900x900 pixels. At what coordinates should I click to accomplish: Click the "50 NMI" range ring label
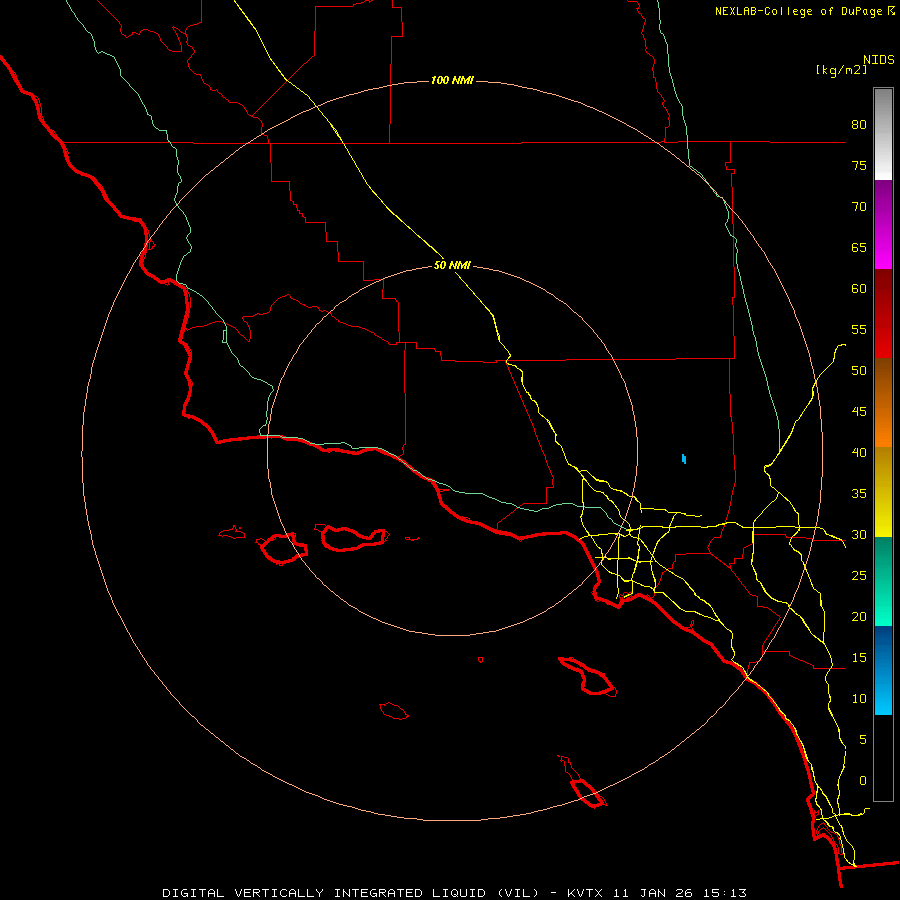pos(452,265)
